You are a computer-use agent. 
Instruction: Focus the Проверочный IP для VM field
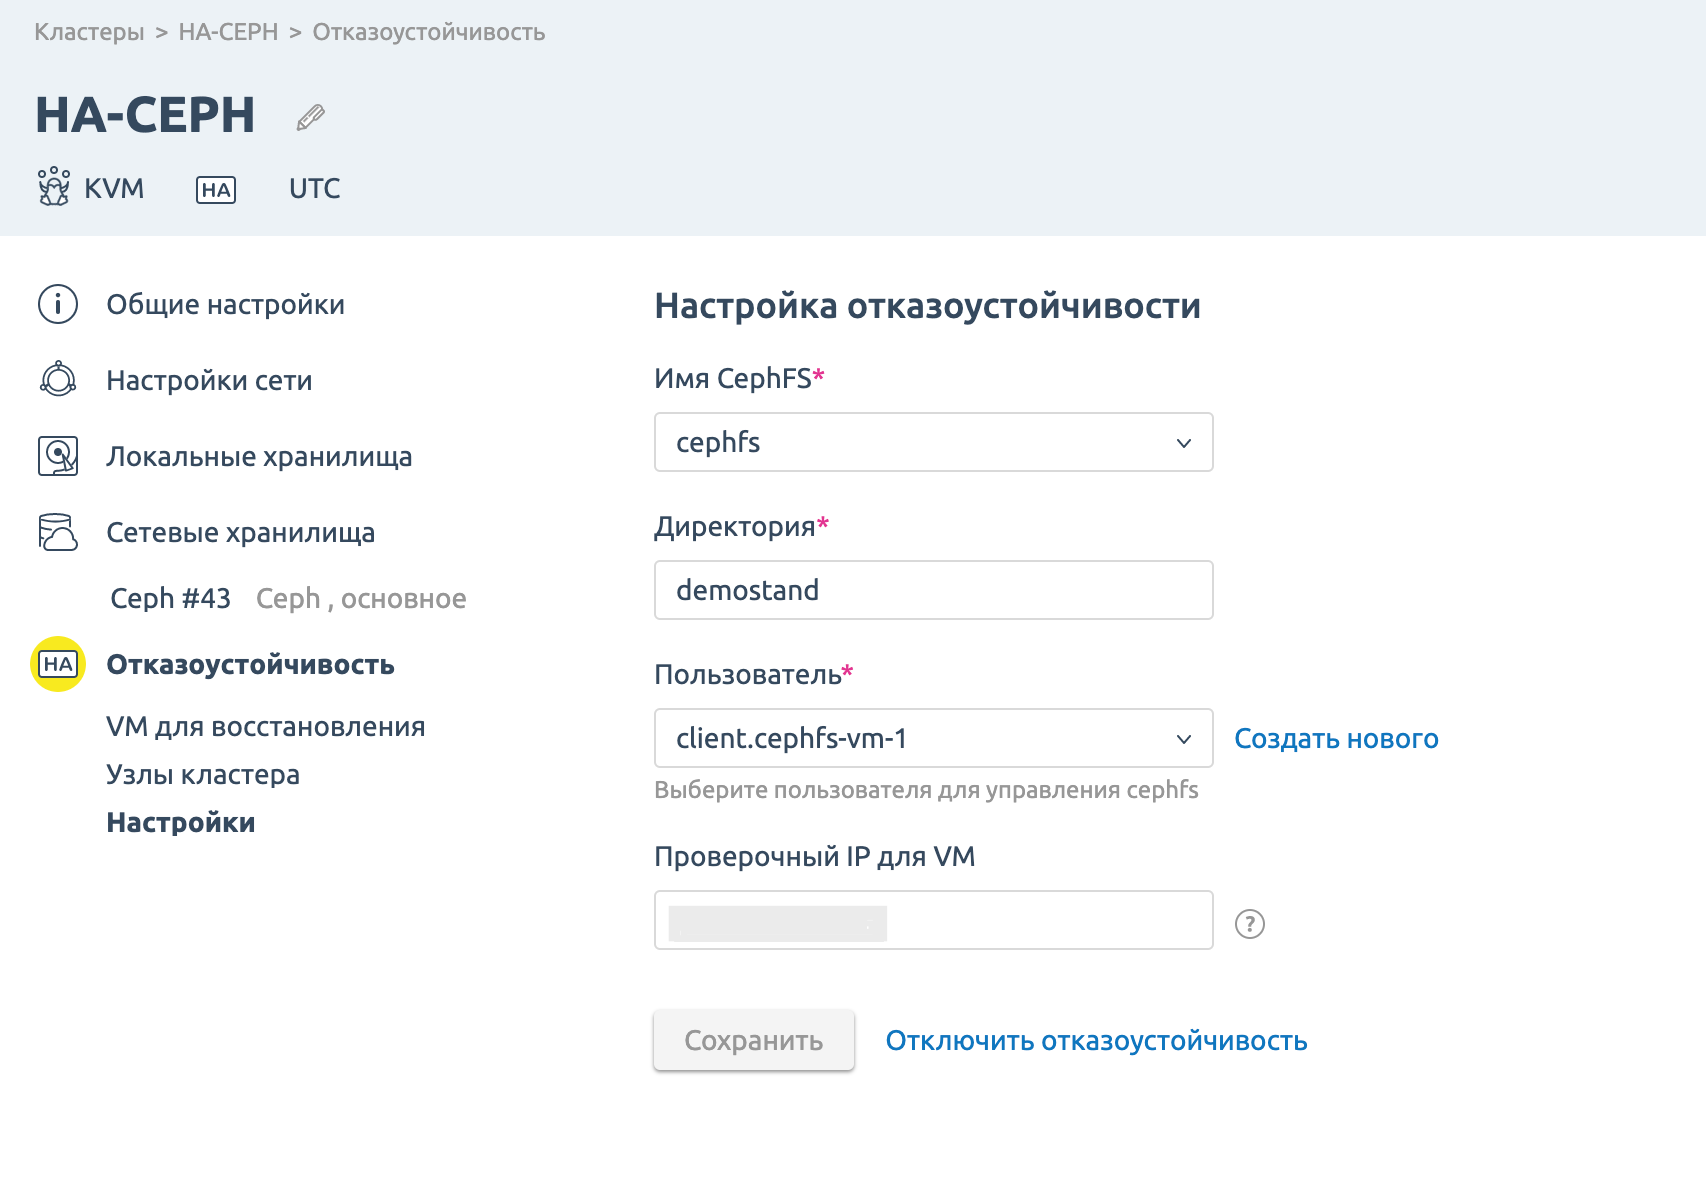(933, 920)
